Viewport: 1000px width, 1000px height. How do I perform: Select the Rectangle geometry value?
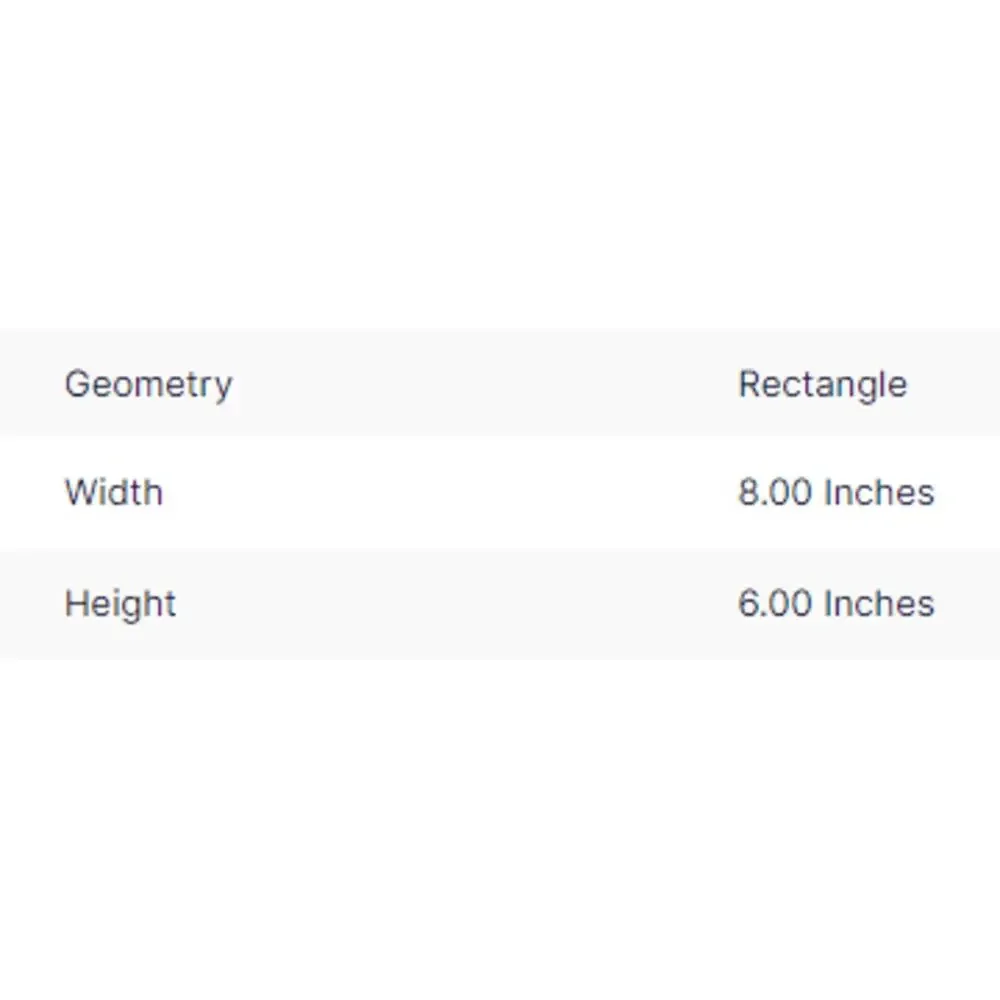(823, 385)
